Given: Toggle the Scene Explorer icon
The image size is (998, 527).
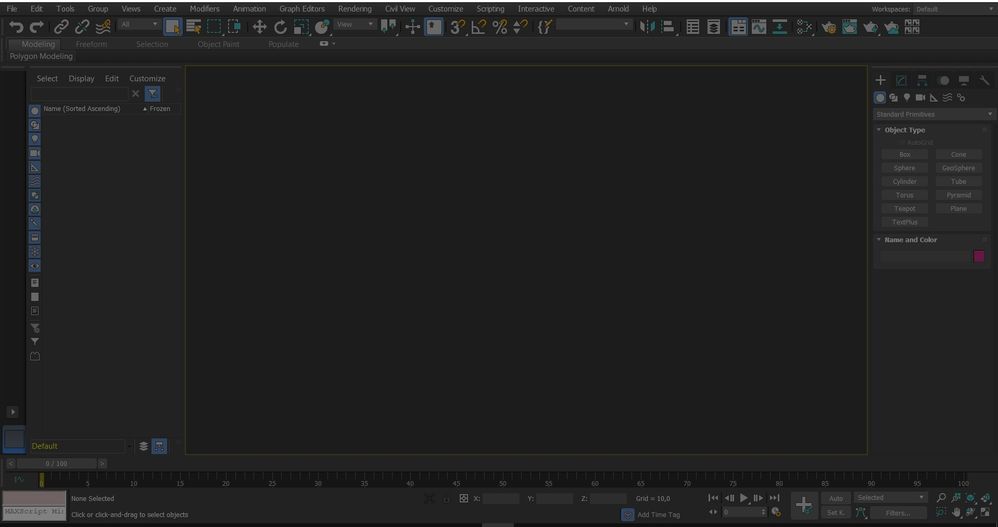Looking at the screenshot, I should click(693, 27).
